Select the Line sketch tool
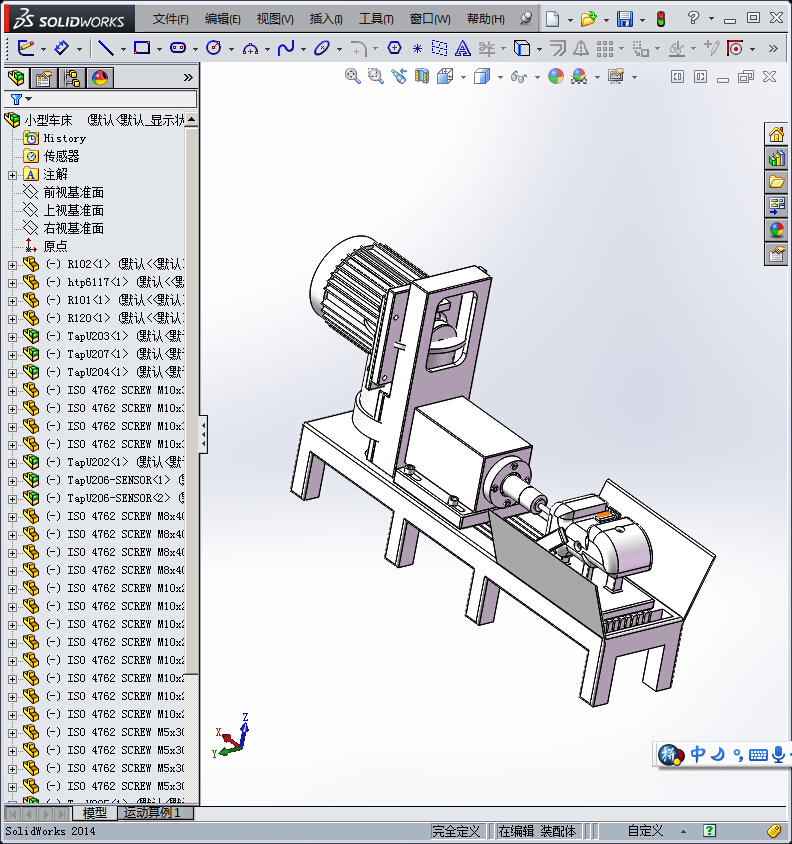792x844 pixels. (106, 48)
